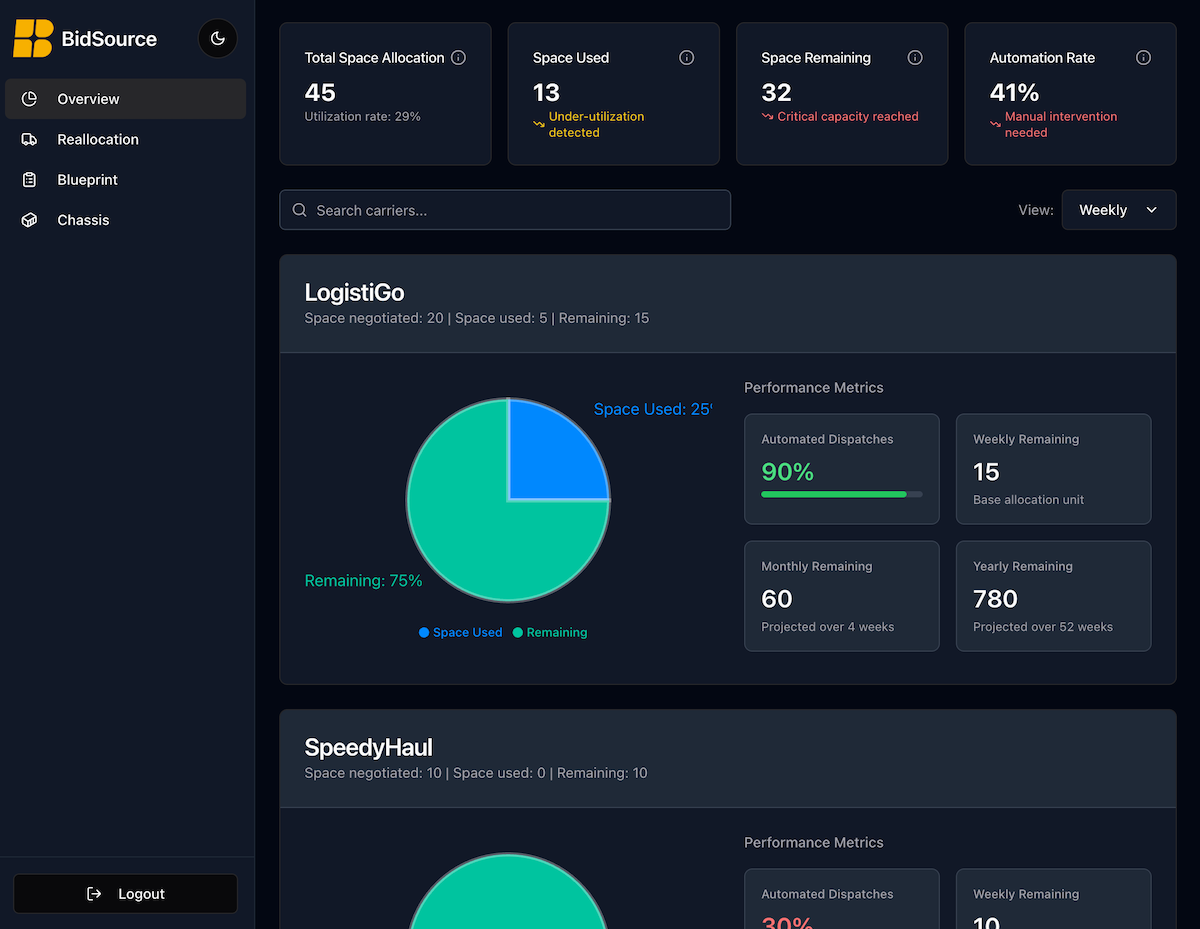Click the Chassis box icon

[x=30, y=220]
